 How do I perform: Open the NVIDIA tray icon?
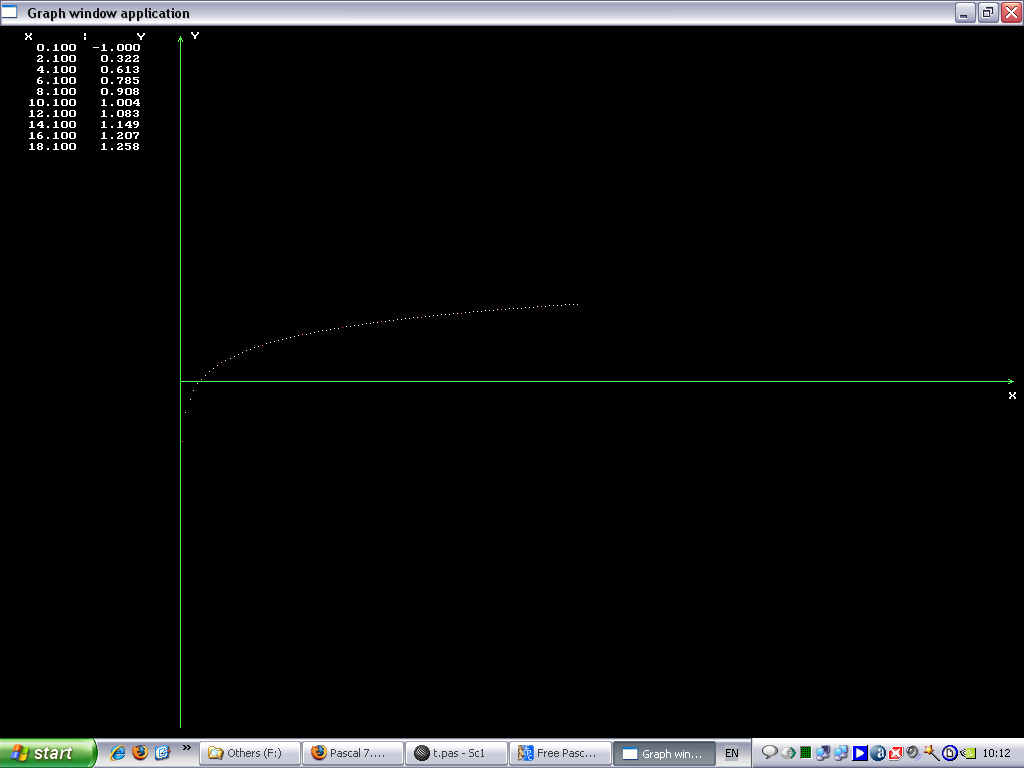tap(967, 753)
